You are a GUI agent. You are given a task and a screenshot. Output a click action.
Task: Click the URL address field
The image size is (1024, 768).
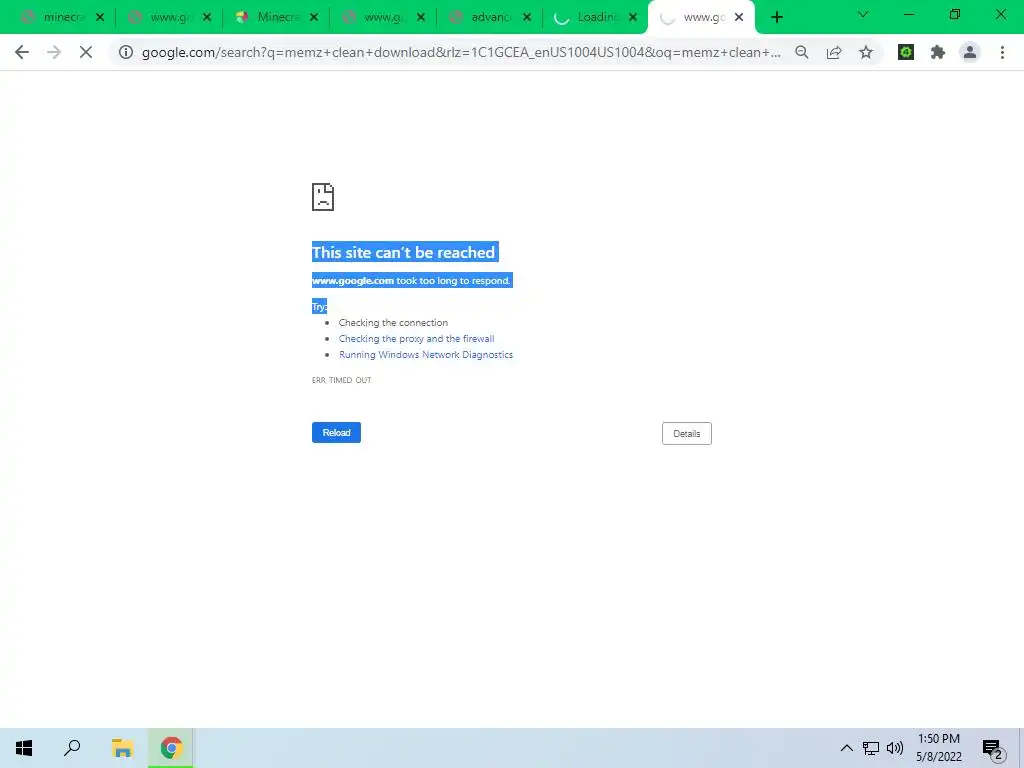[x=460, y=52]
